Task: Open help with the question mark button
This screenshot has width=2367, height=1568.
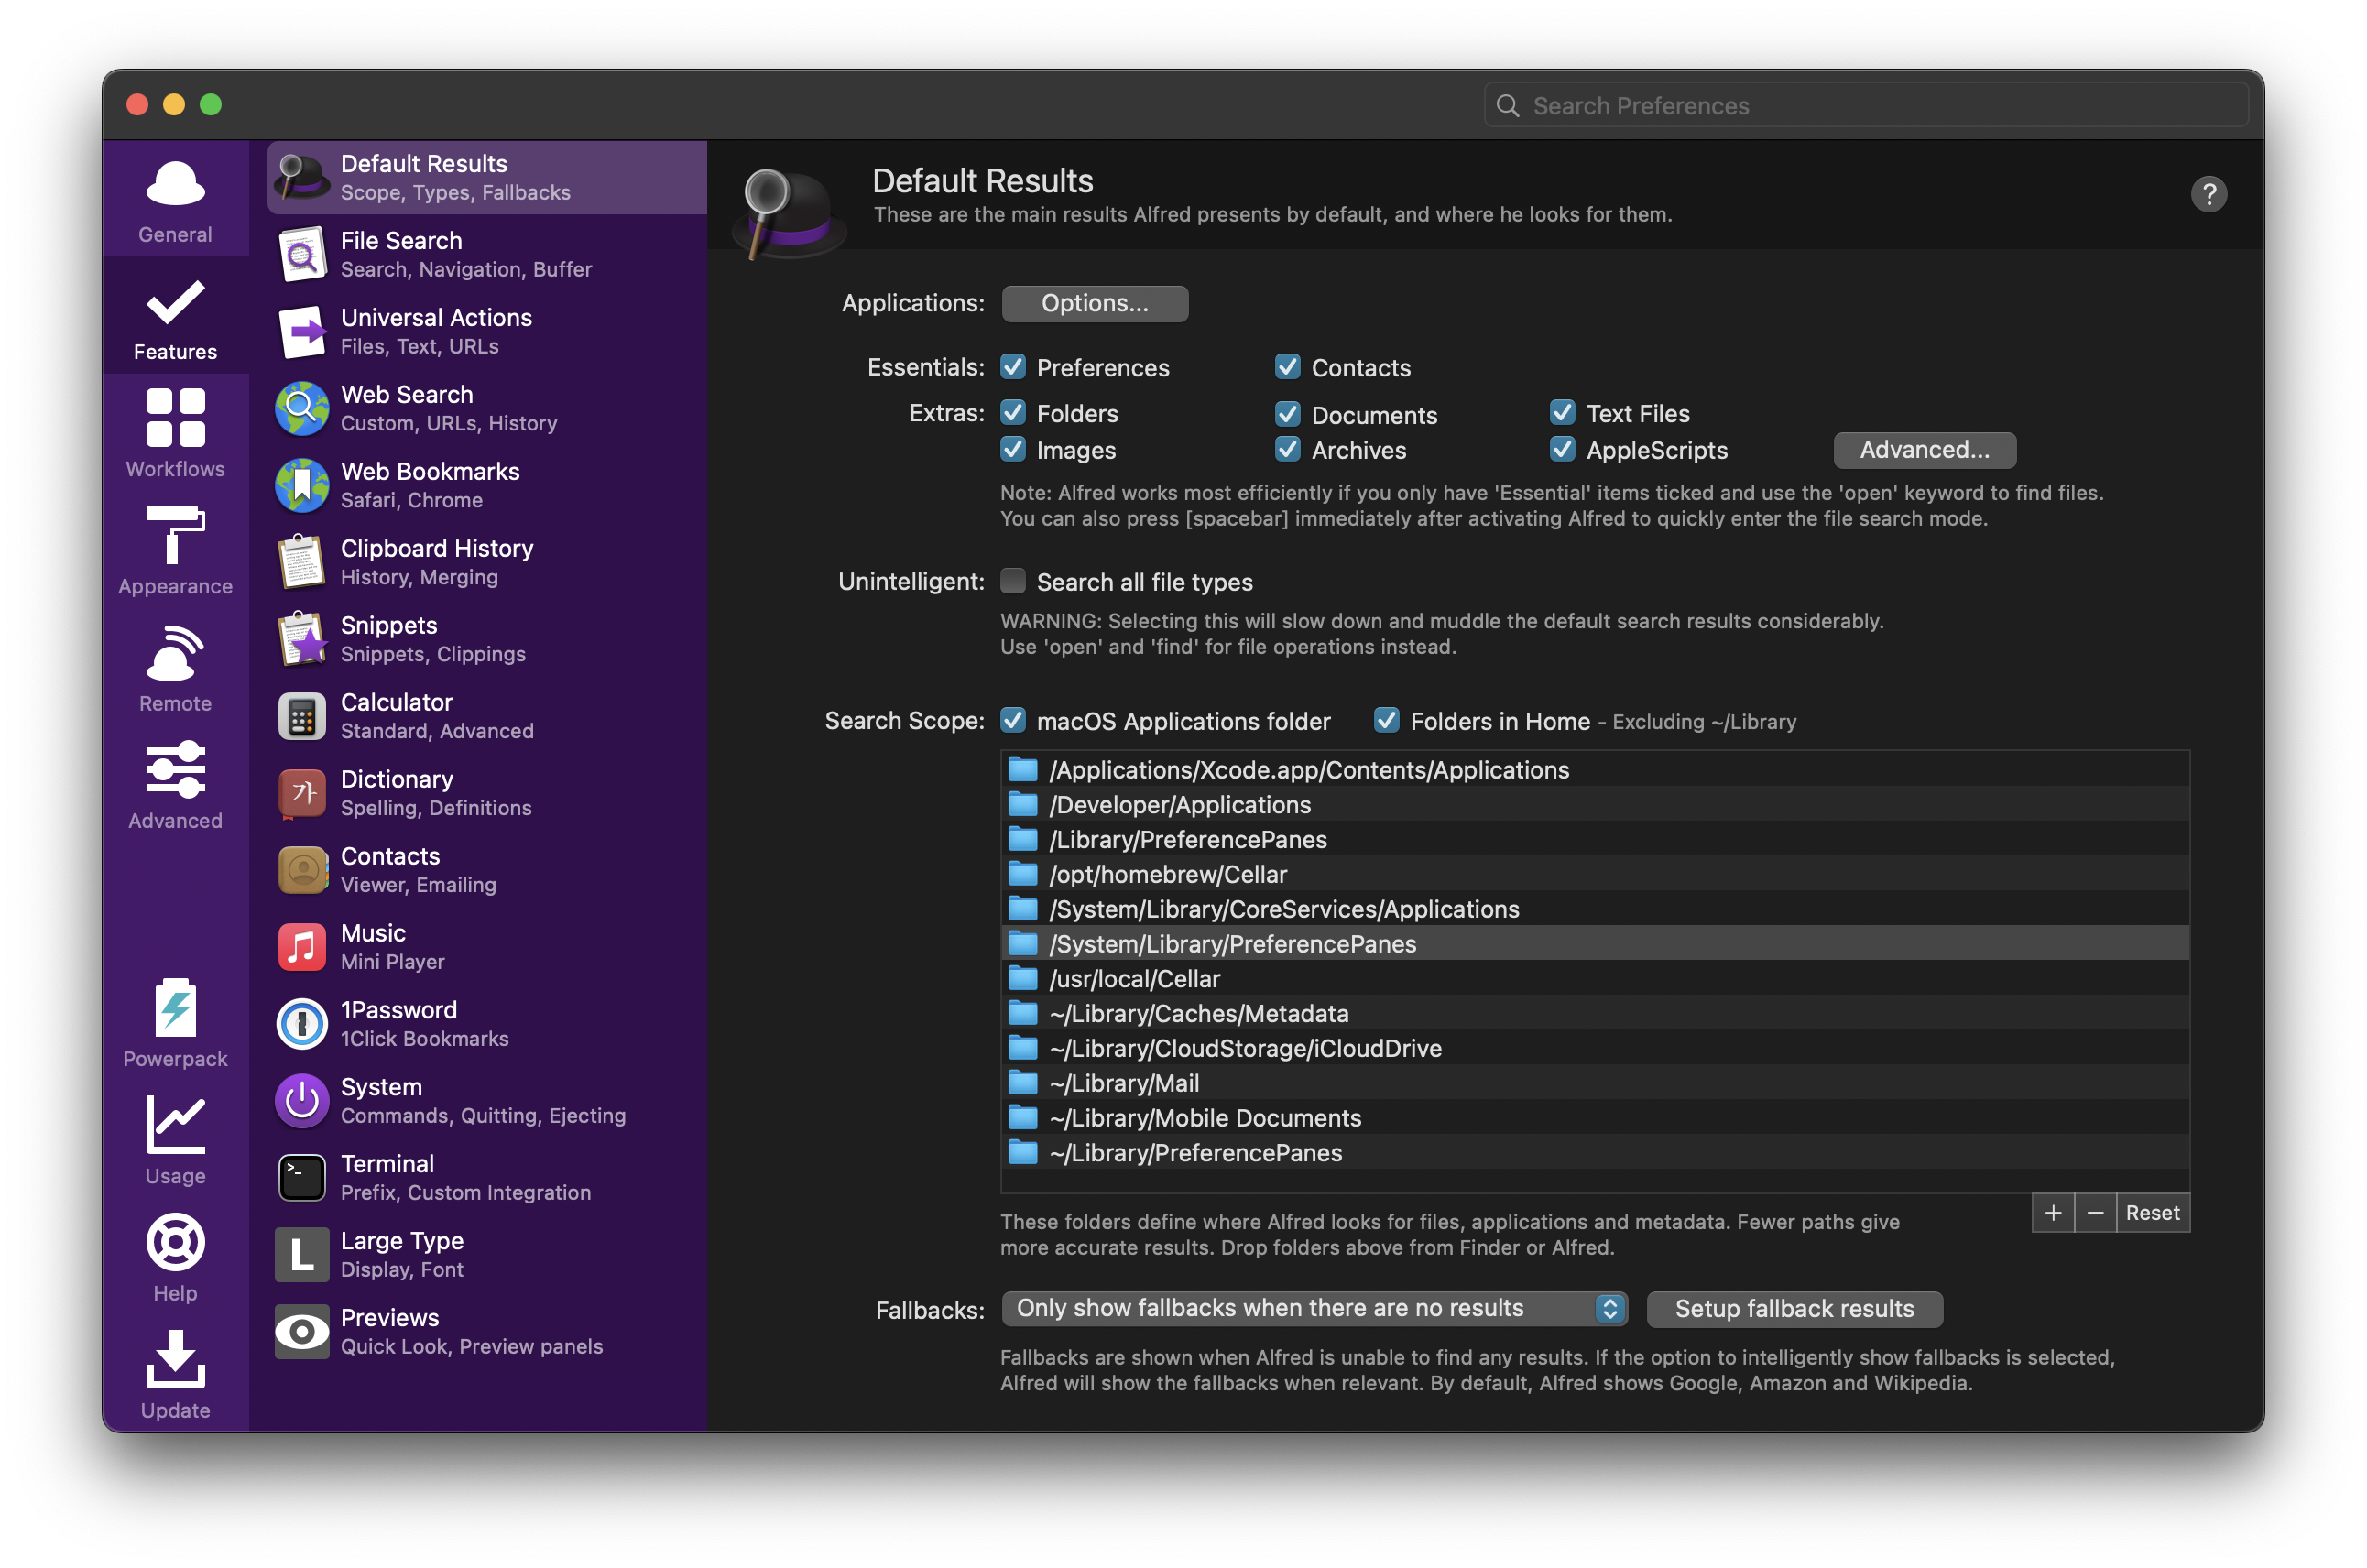Action: (2209, 194)
